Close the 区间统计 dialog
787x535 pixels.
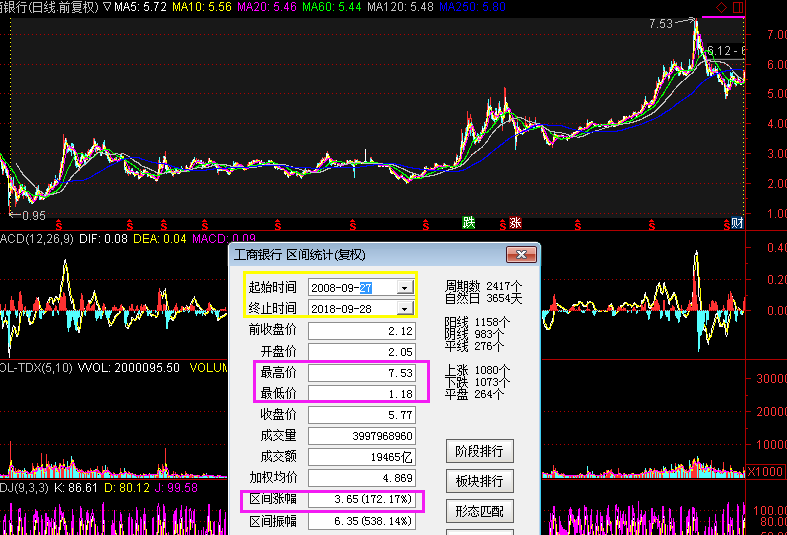[x=521, y=254]
